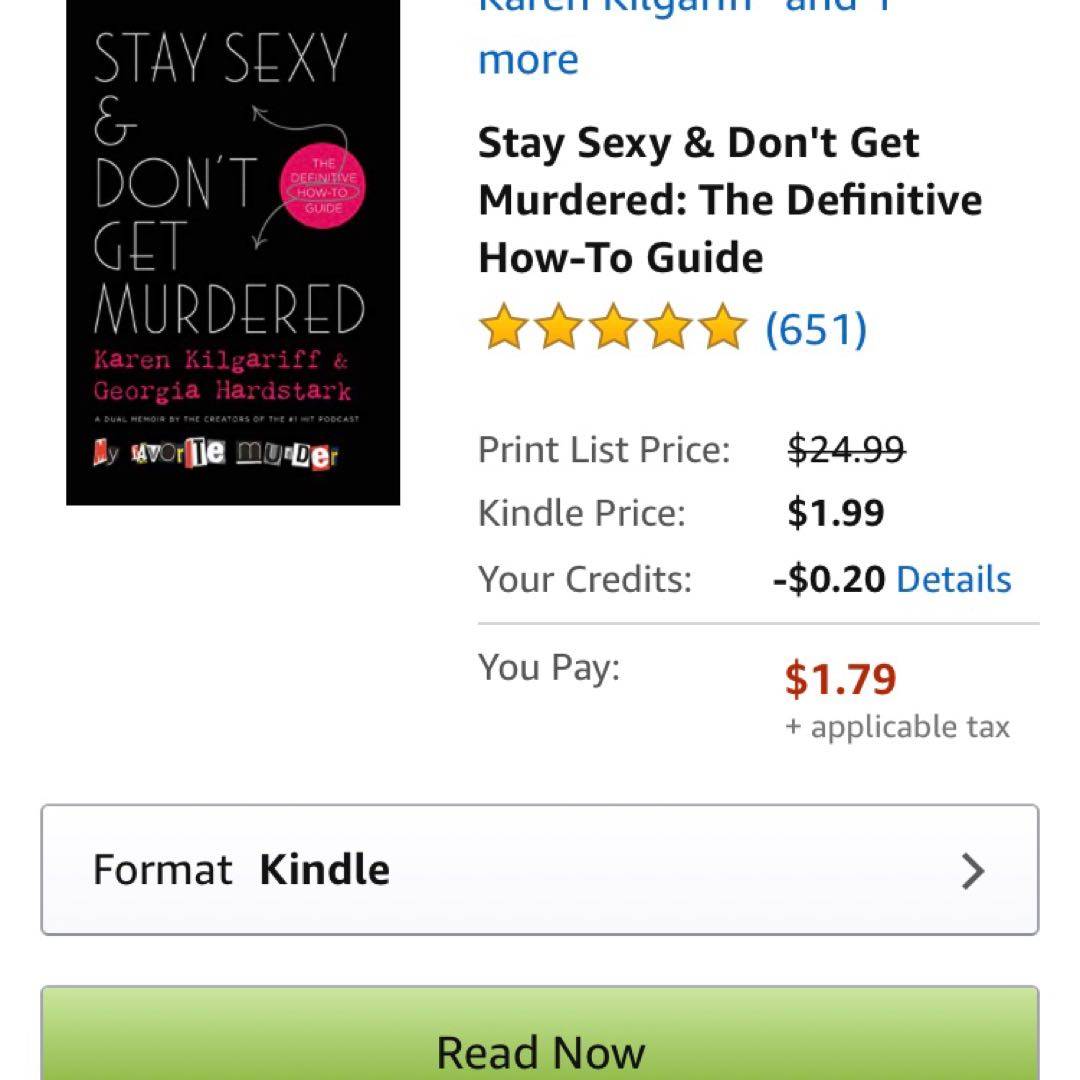The height and width of the screenshot is (1080, 1080).
Task: Select the $1.99 Kindle price
Action: pos(835,512)
